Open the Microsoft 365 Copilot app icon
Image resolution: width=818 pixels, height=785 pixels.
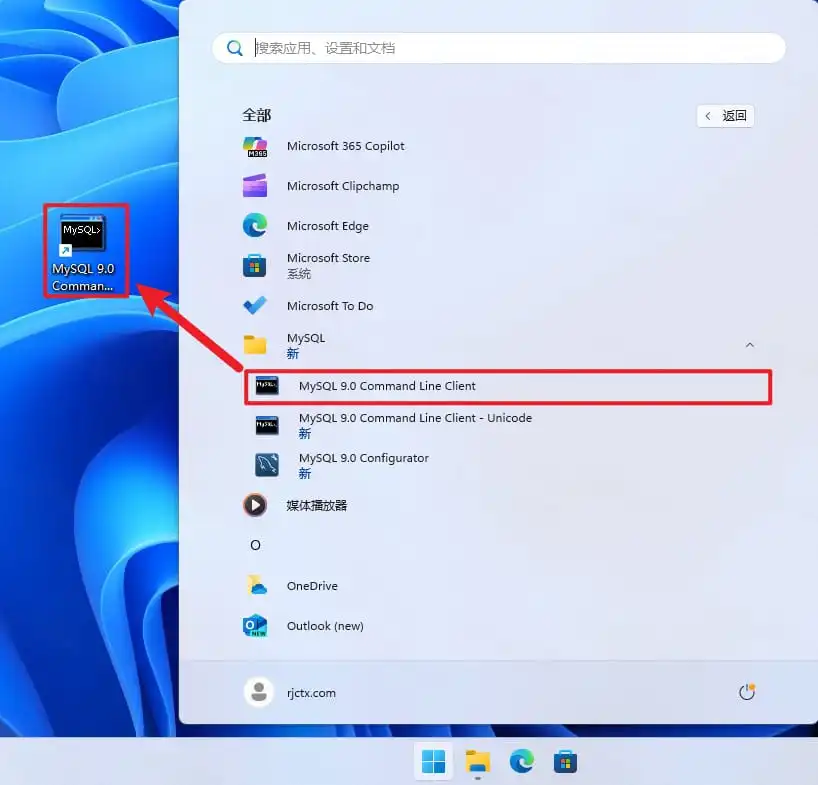coord(255,147)
